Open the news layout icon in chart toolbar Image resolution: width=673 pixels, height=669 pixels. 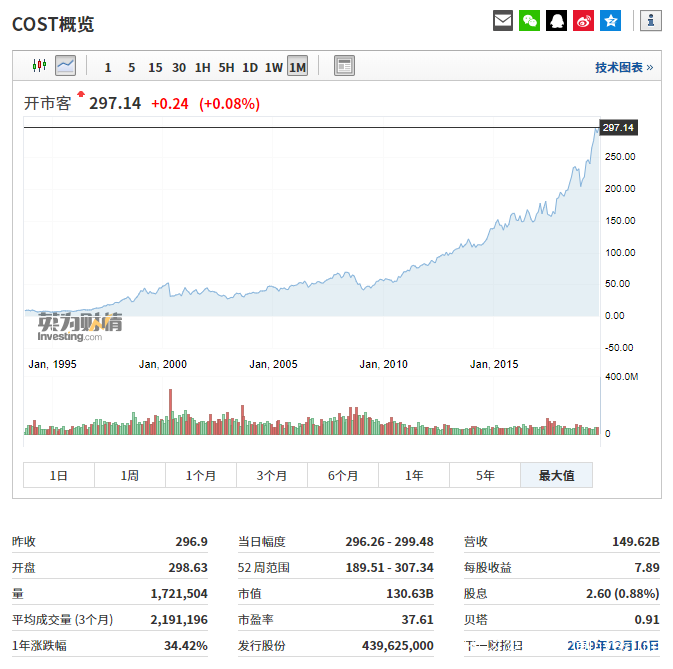click(344, 66)
